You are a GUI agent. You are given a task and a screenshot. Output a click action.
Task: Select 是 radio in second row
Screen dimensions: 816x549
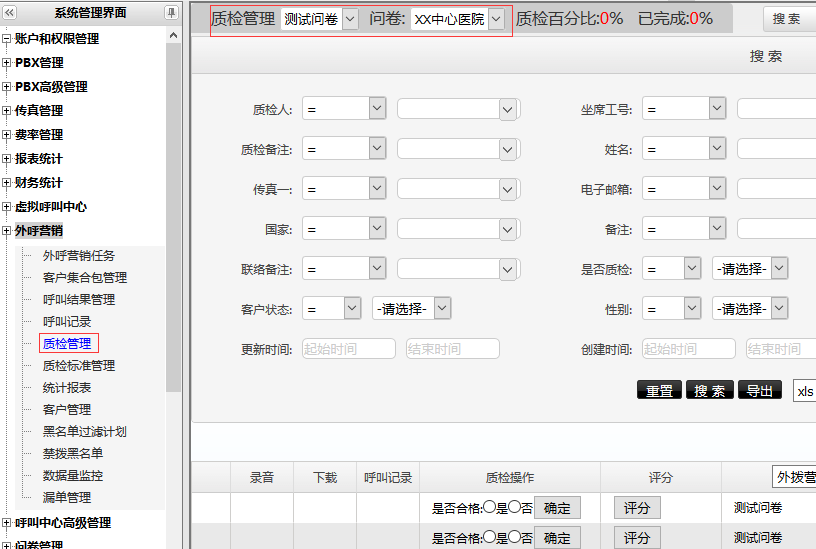(x=490, y=537)
